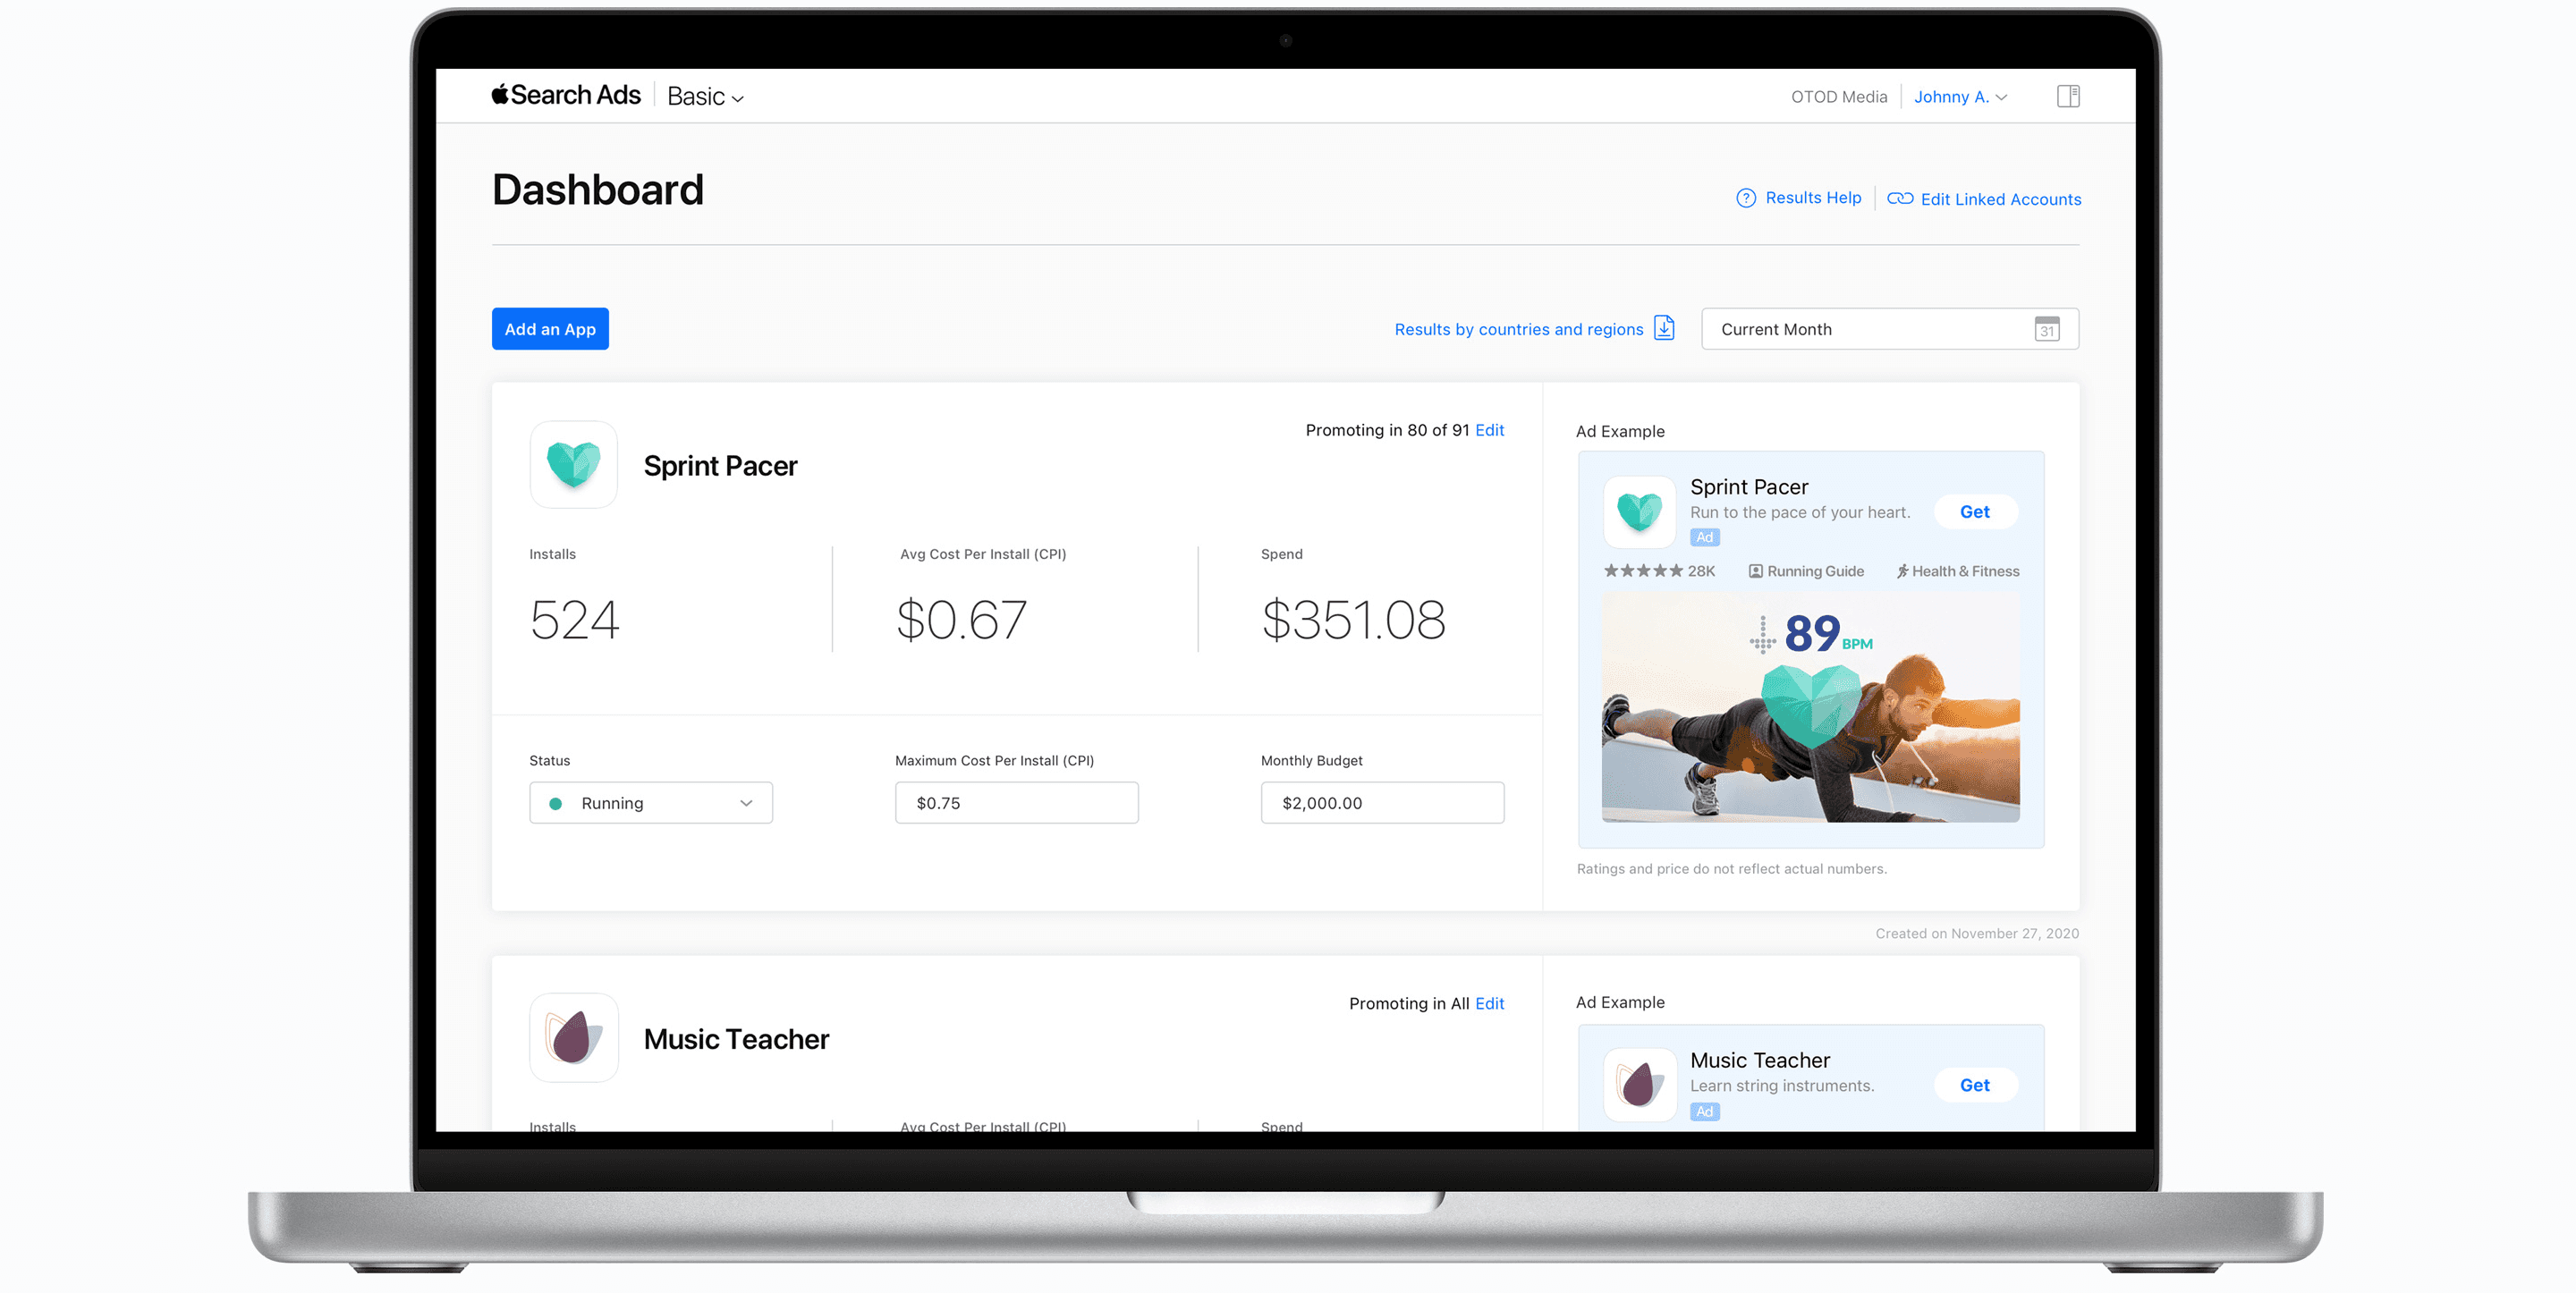This screenshot has height=1293, width=2576.
Task: Click the Maximum Cost Per Install input field
Action: pos(1014,801)
